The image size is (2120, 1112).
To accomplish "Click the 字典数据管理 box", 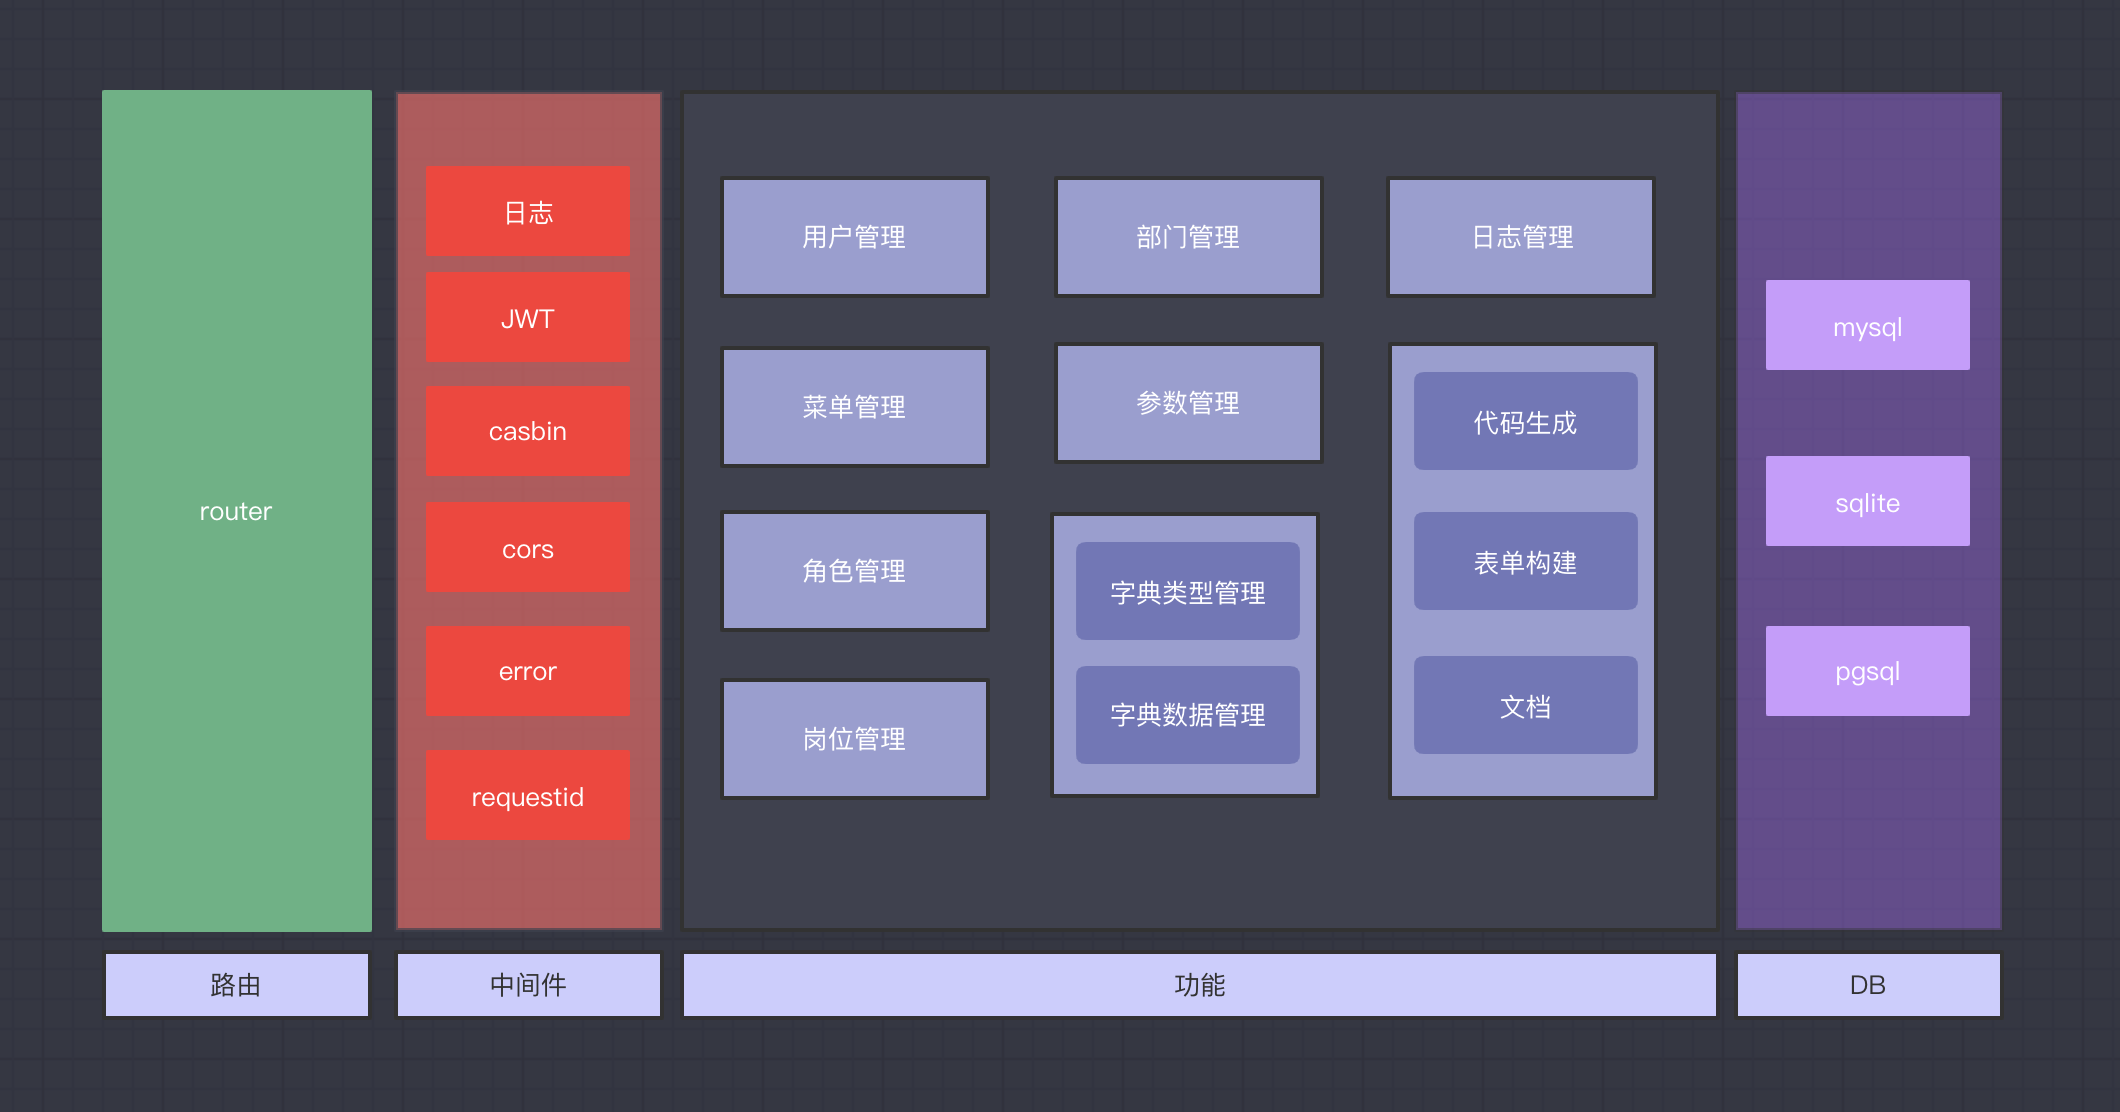I will 1187,715.
